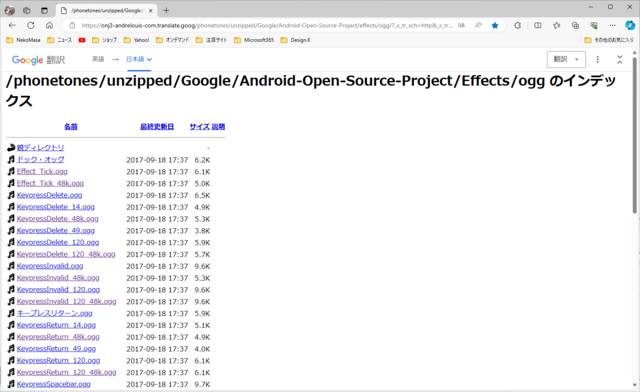
Task: Open KeypressDelete_48k.ogg file link
Action: point(58,218)
